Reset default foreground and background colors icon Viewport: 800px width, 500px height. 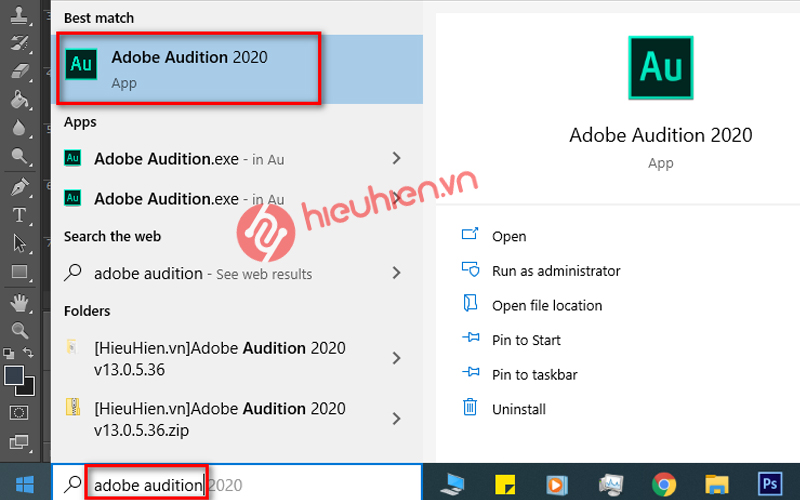click(9, 353)
